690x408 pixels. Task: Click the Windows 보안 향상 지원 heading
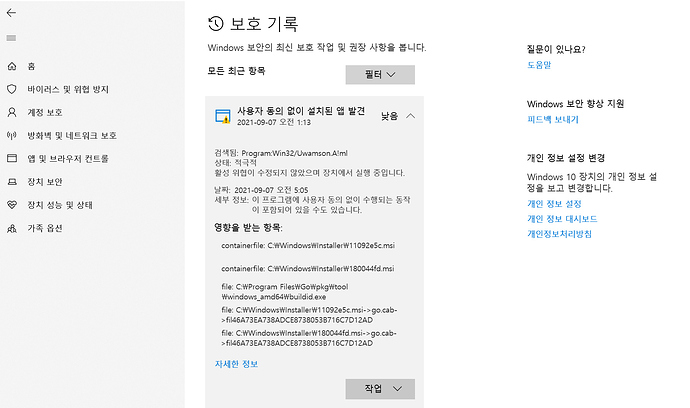pos(576,104)
